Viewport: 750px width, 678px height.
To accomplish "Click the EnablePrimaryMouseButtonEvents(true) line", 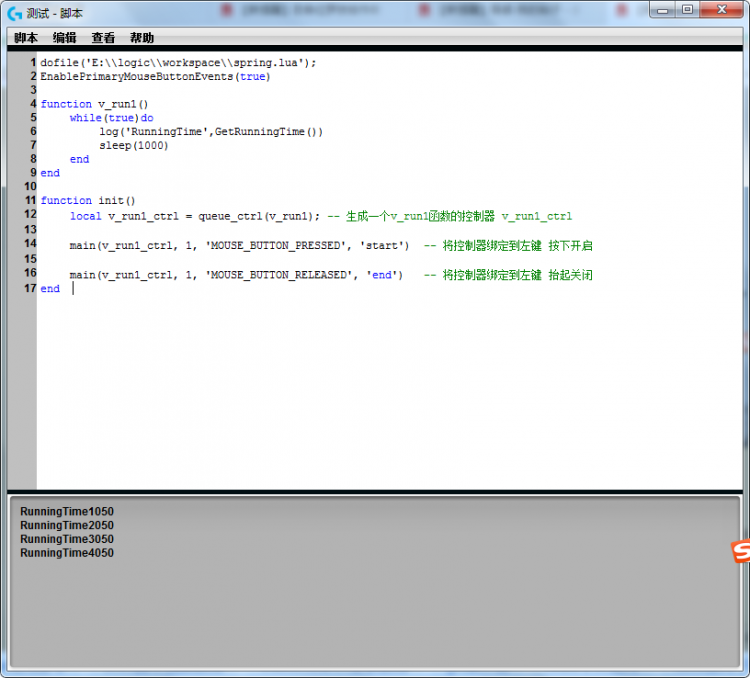I will pos(155,76).
